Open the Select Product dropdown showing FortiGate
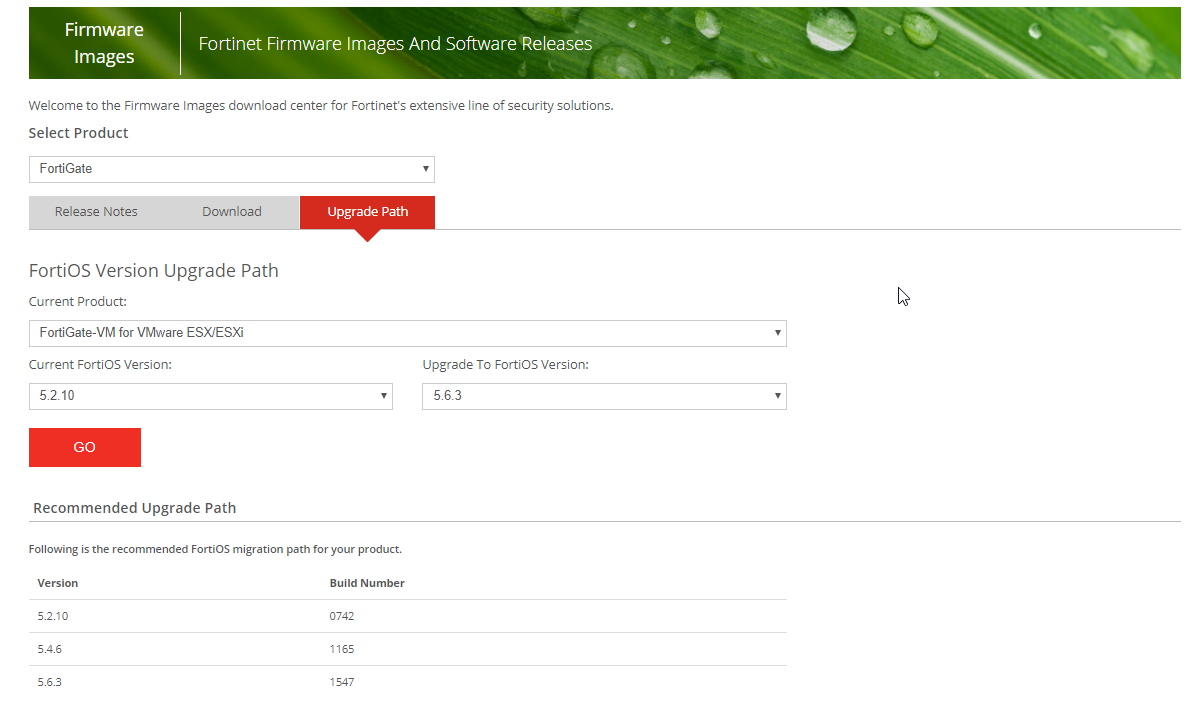The width and height of the screenshot is (1201, 705). 231,169
